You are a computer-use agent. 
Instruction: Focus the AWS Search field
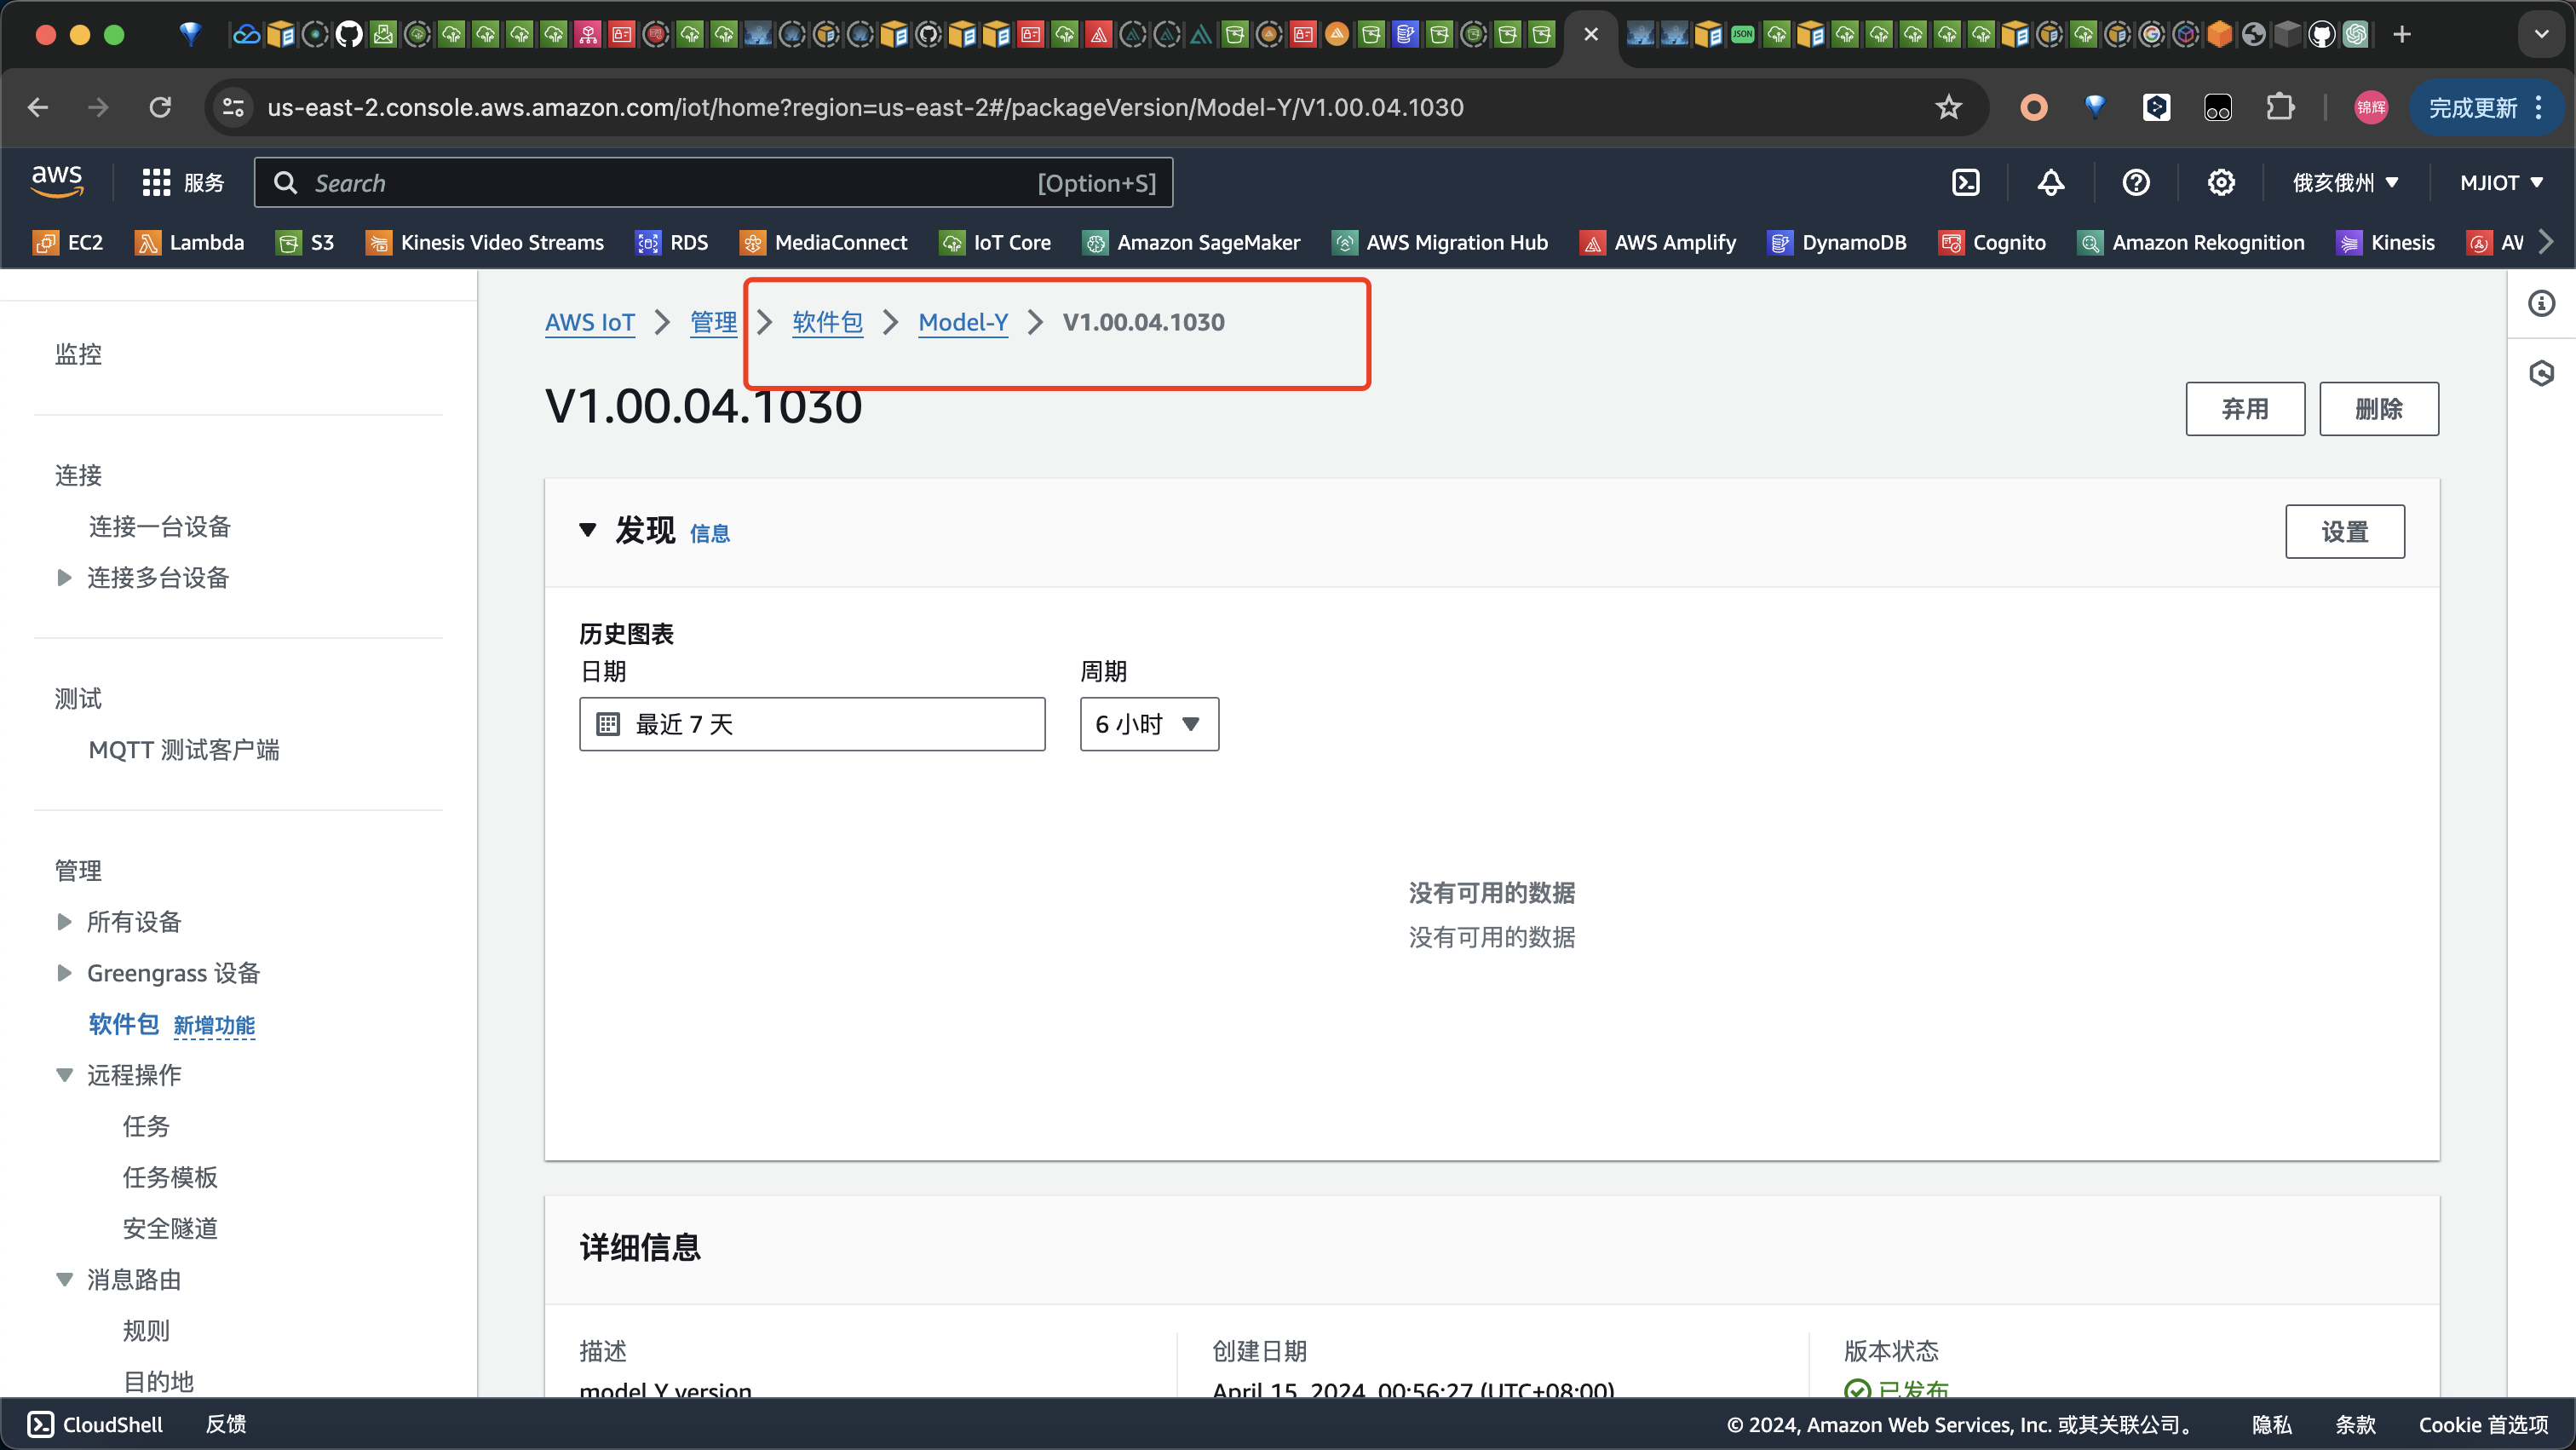tap(713, 182)
